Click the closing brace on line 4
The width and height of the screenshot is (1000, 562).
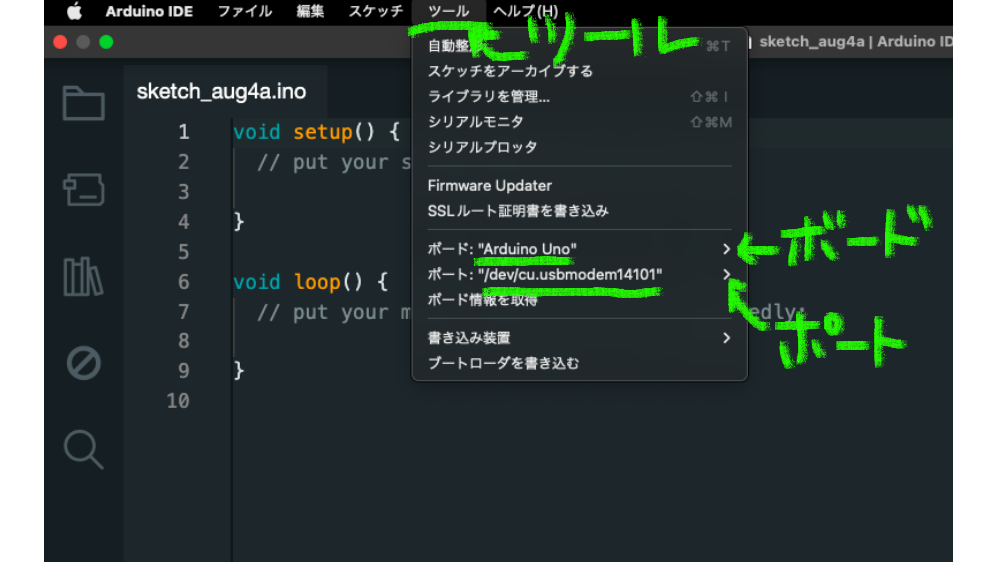(239, 222)
